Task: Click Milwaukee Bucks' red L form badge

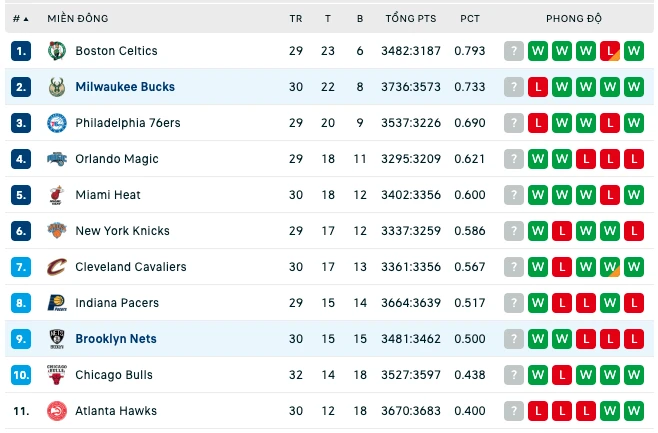Action: click(538, 87)
